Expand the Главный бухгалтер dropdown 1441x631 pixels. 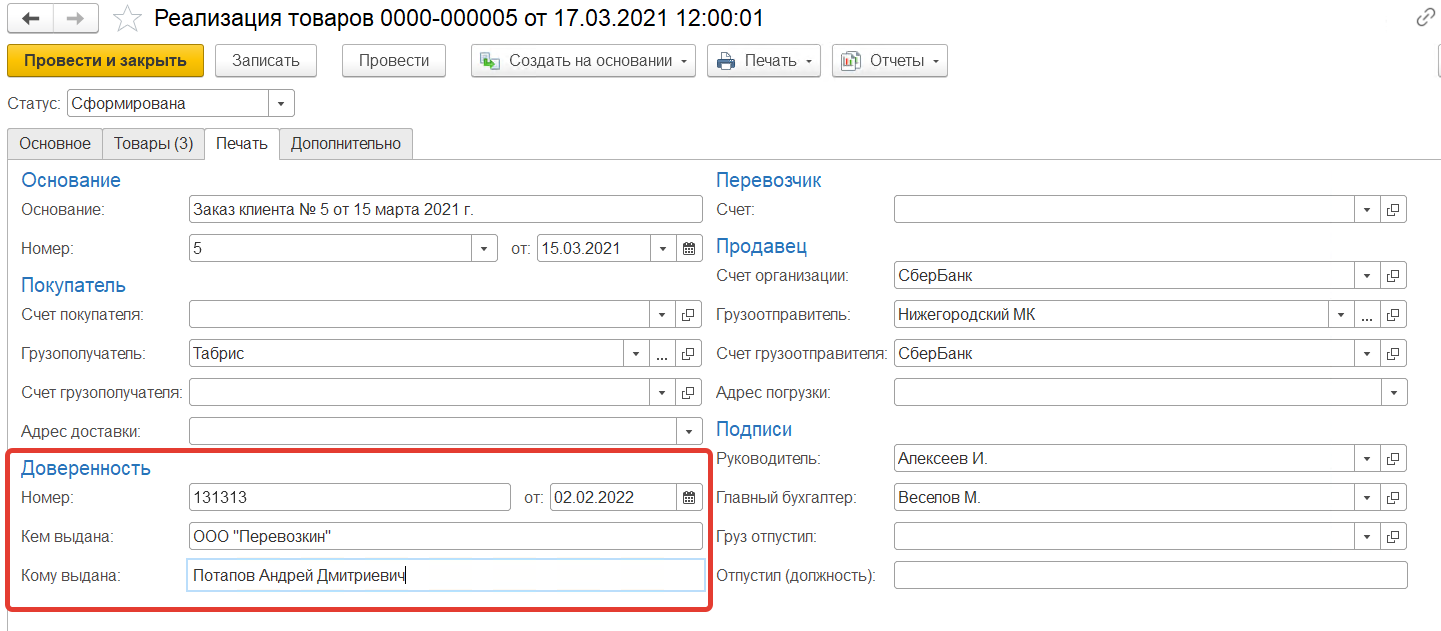(1367, 498)
